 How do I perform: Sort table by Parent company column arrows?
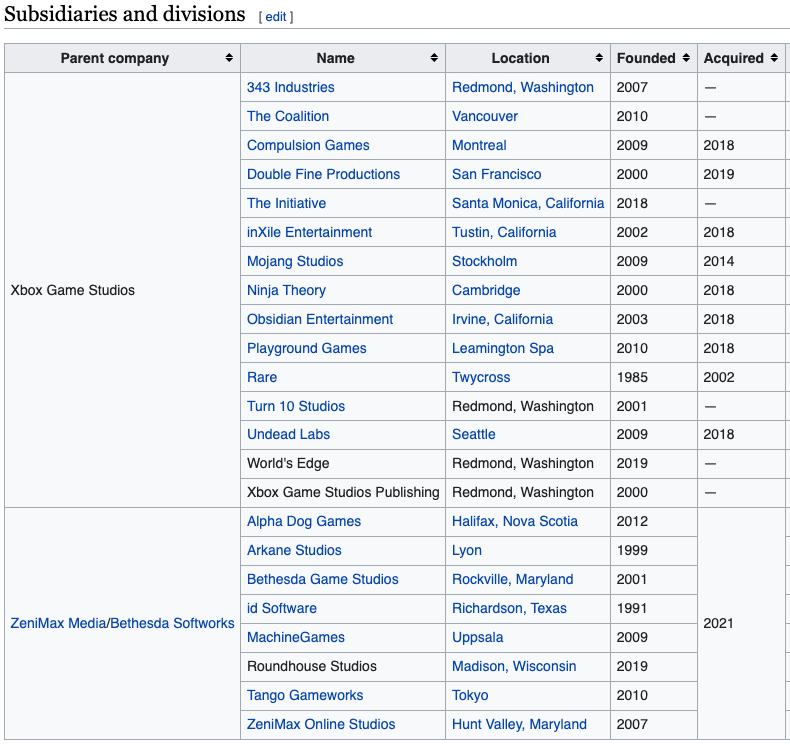[x=229, y=58]
